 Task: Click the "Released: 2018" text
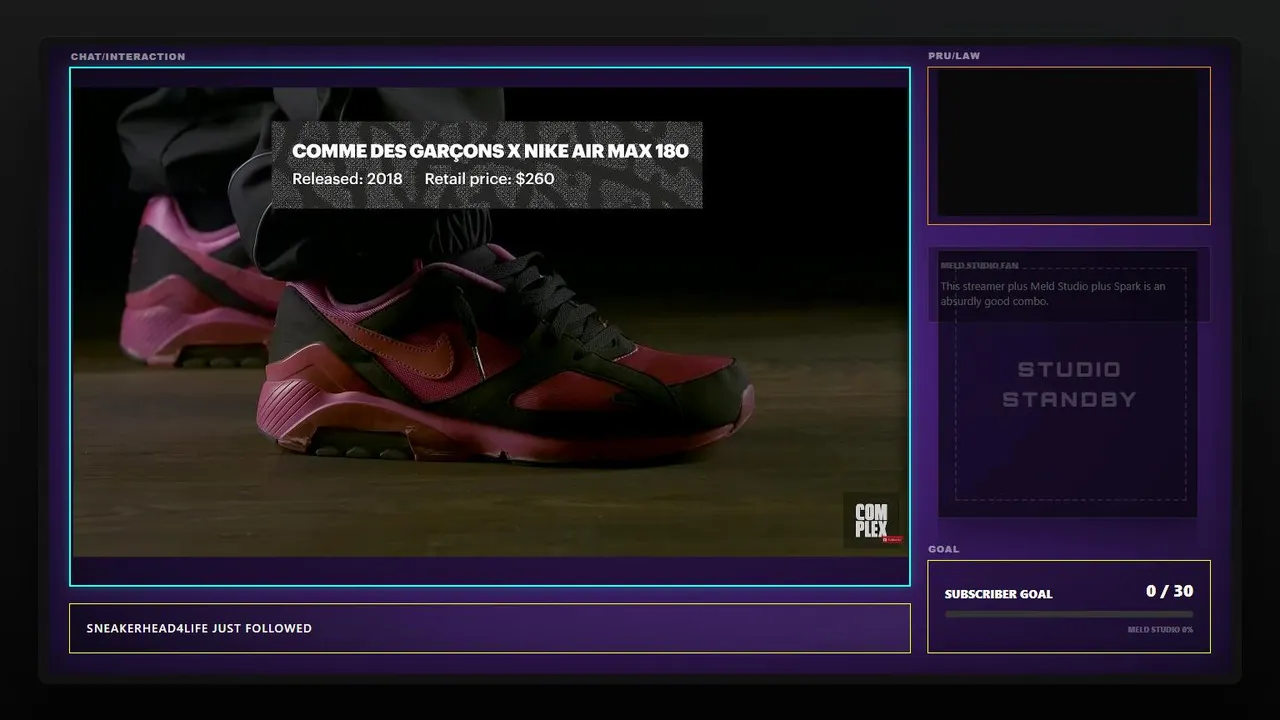[347, 179]
